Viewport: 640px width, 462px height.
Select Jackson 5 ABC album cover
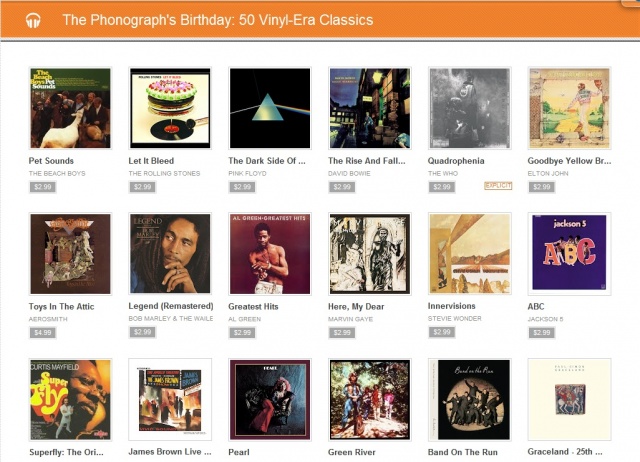pos(569,253)
